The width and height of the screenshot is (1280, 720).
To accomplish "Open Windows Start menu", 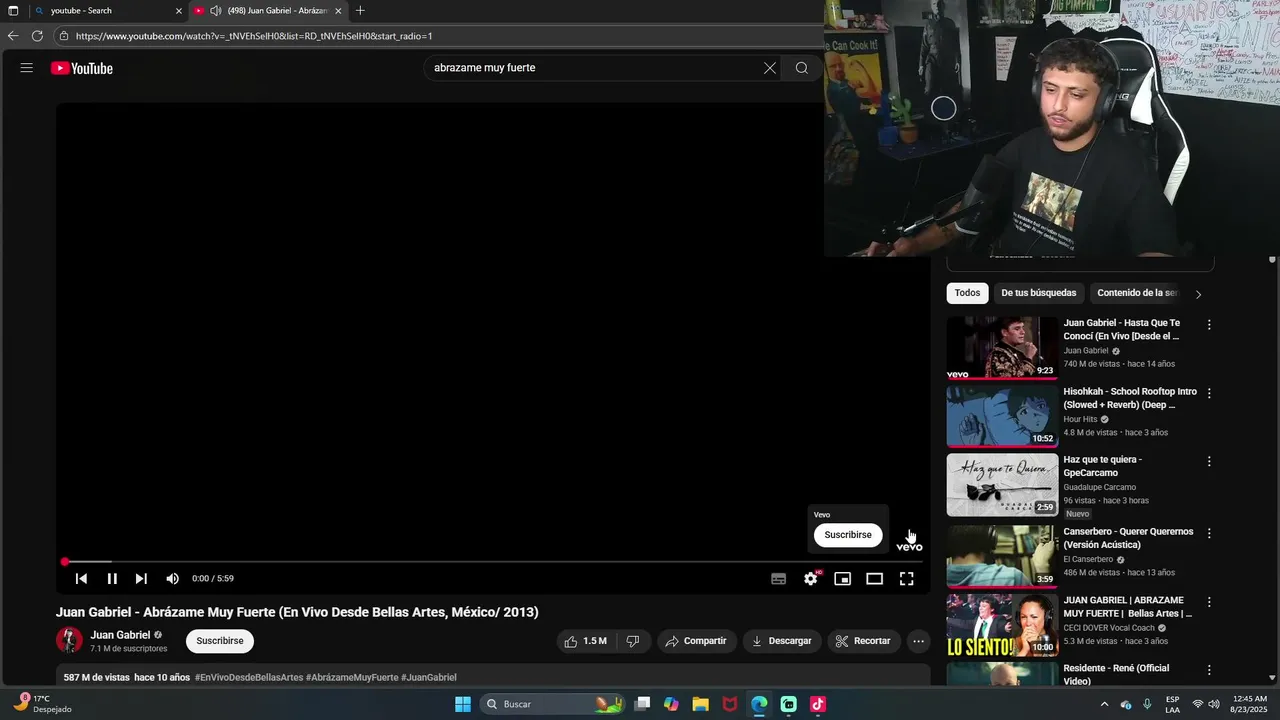I will click(463, 704).
